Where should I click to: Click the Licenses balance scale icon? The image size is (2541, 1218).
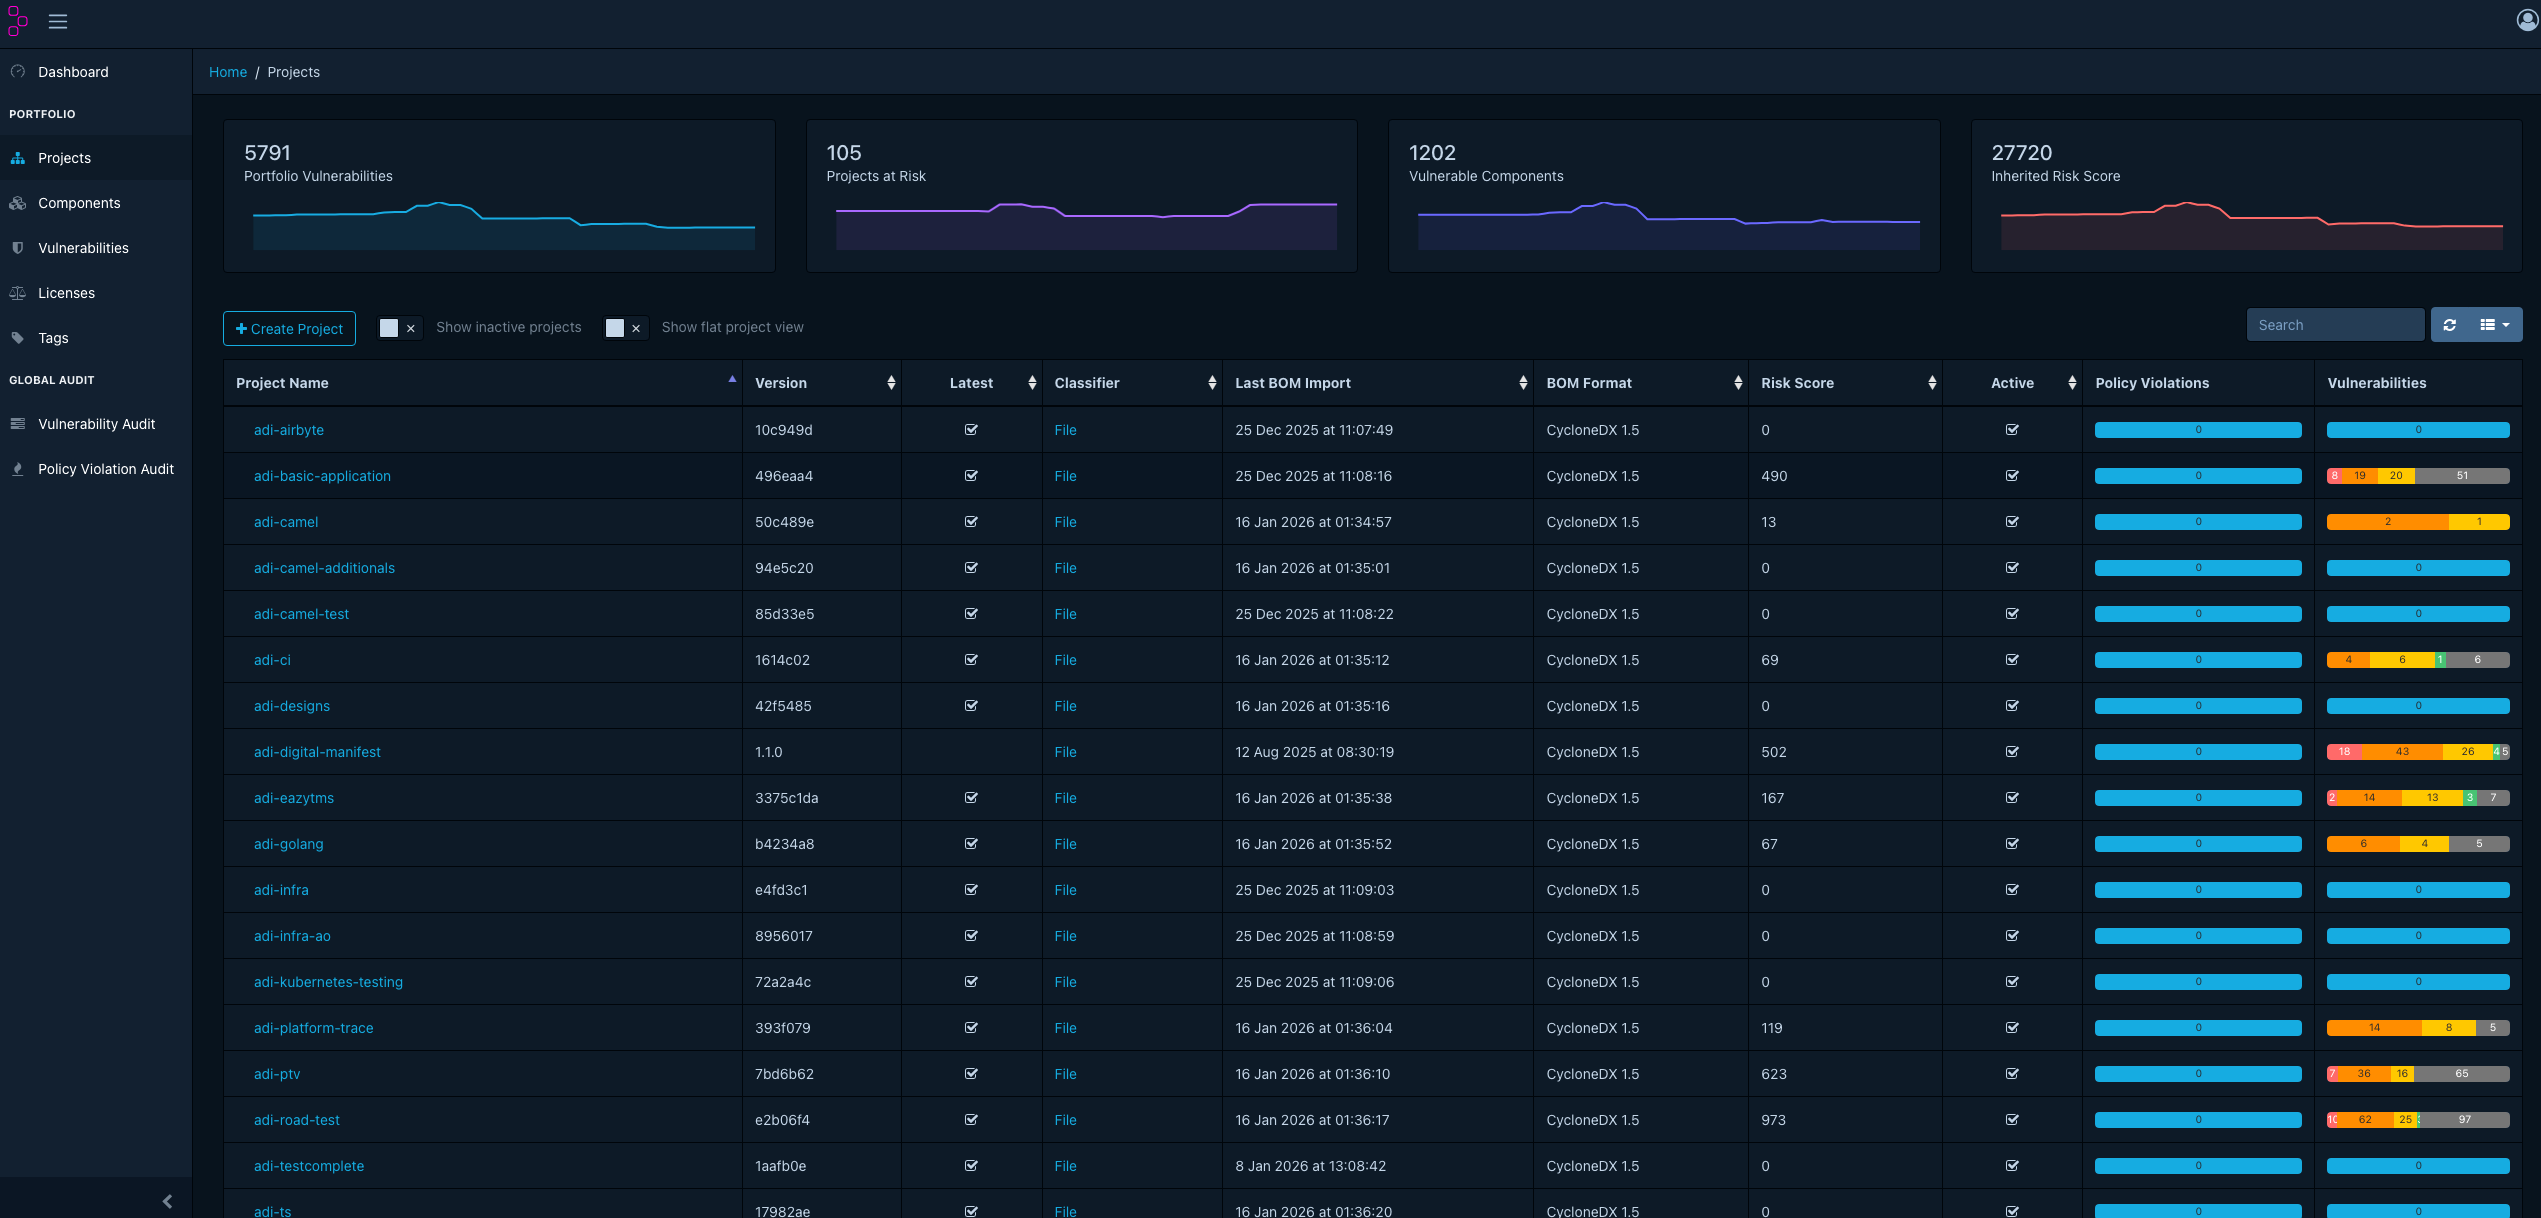click(18, 293)
